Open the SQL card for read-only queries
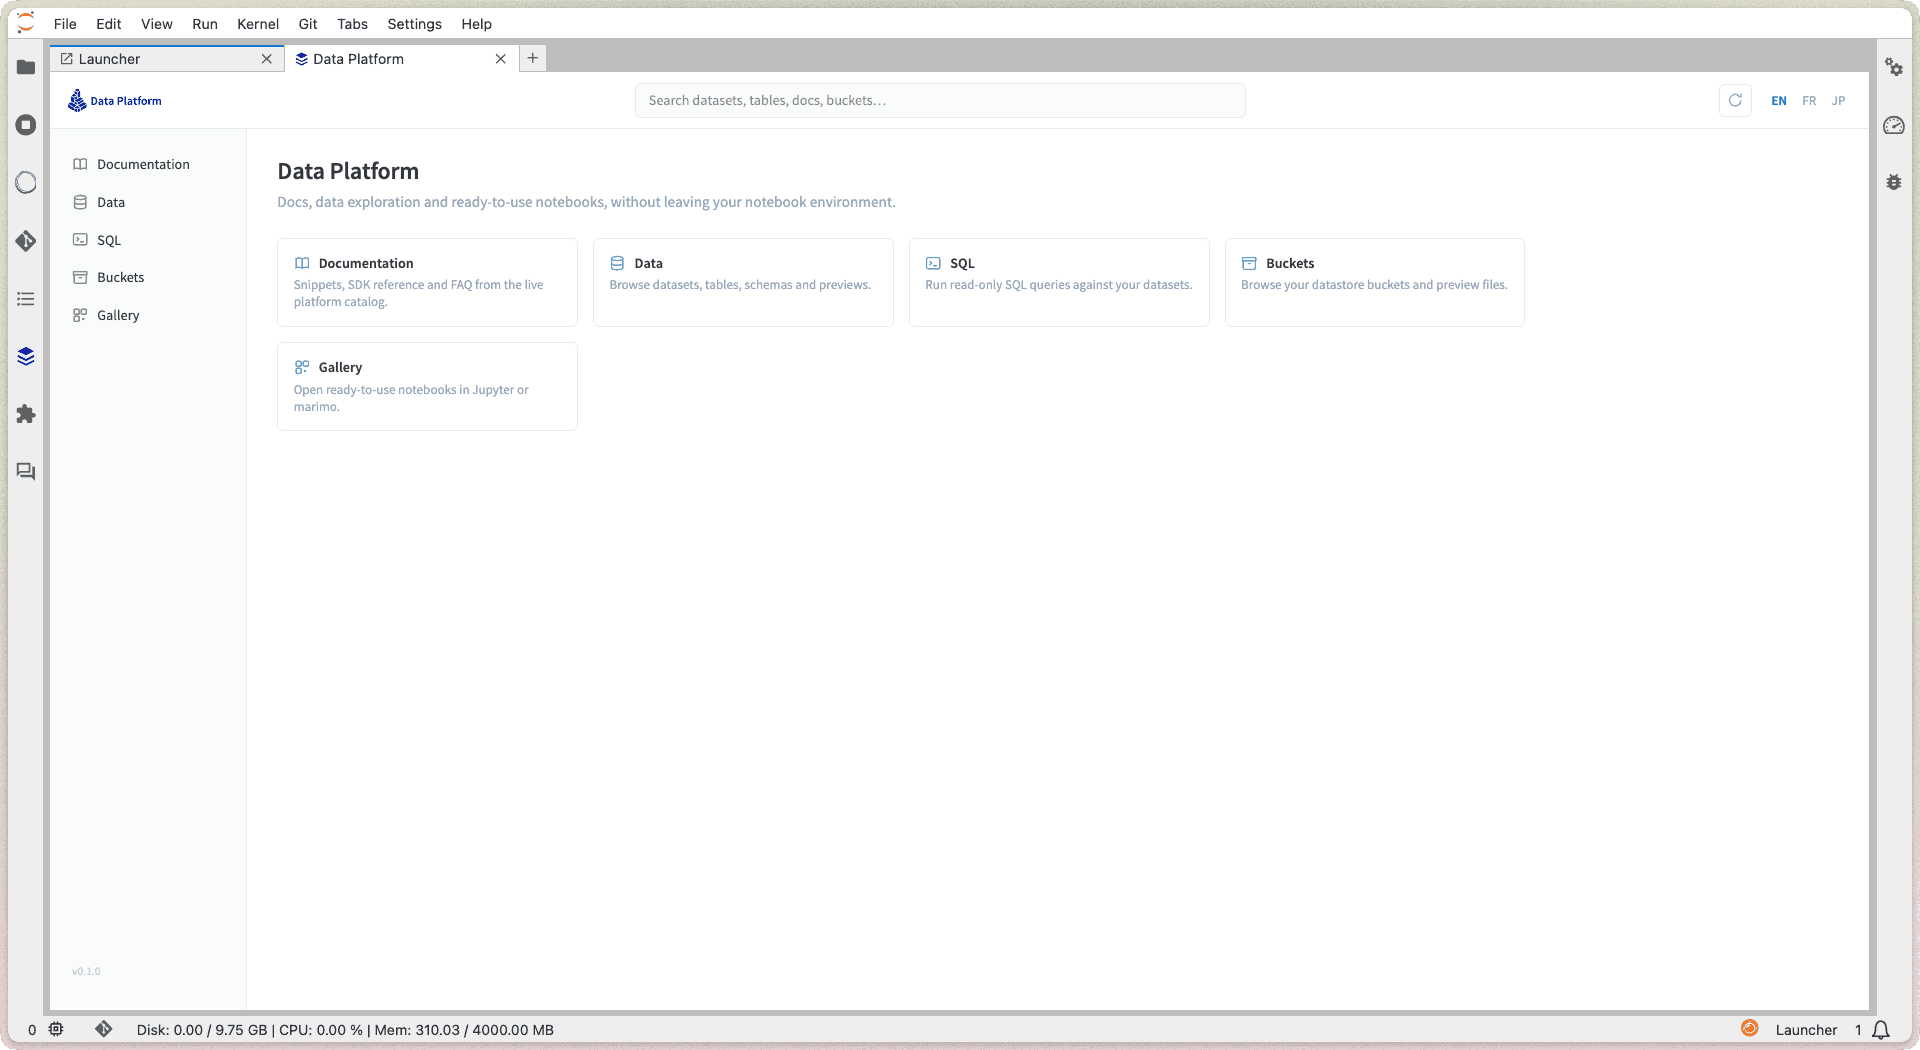The image size is (1920, 1050). point(1059,282)
